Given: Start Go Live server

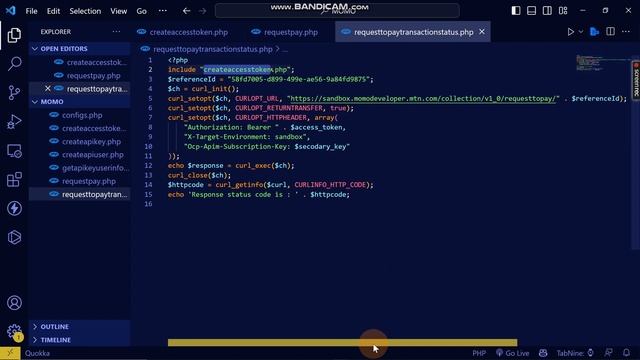Looking at the screenshot, I should tap(513, 353).
